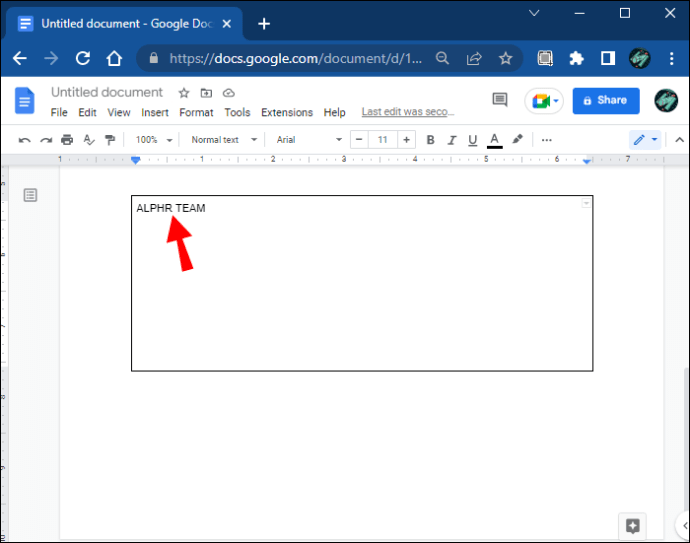
Task: Expand the Normal text style dropdown
Action: click(224, 140)
